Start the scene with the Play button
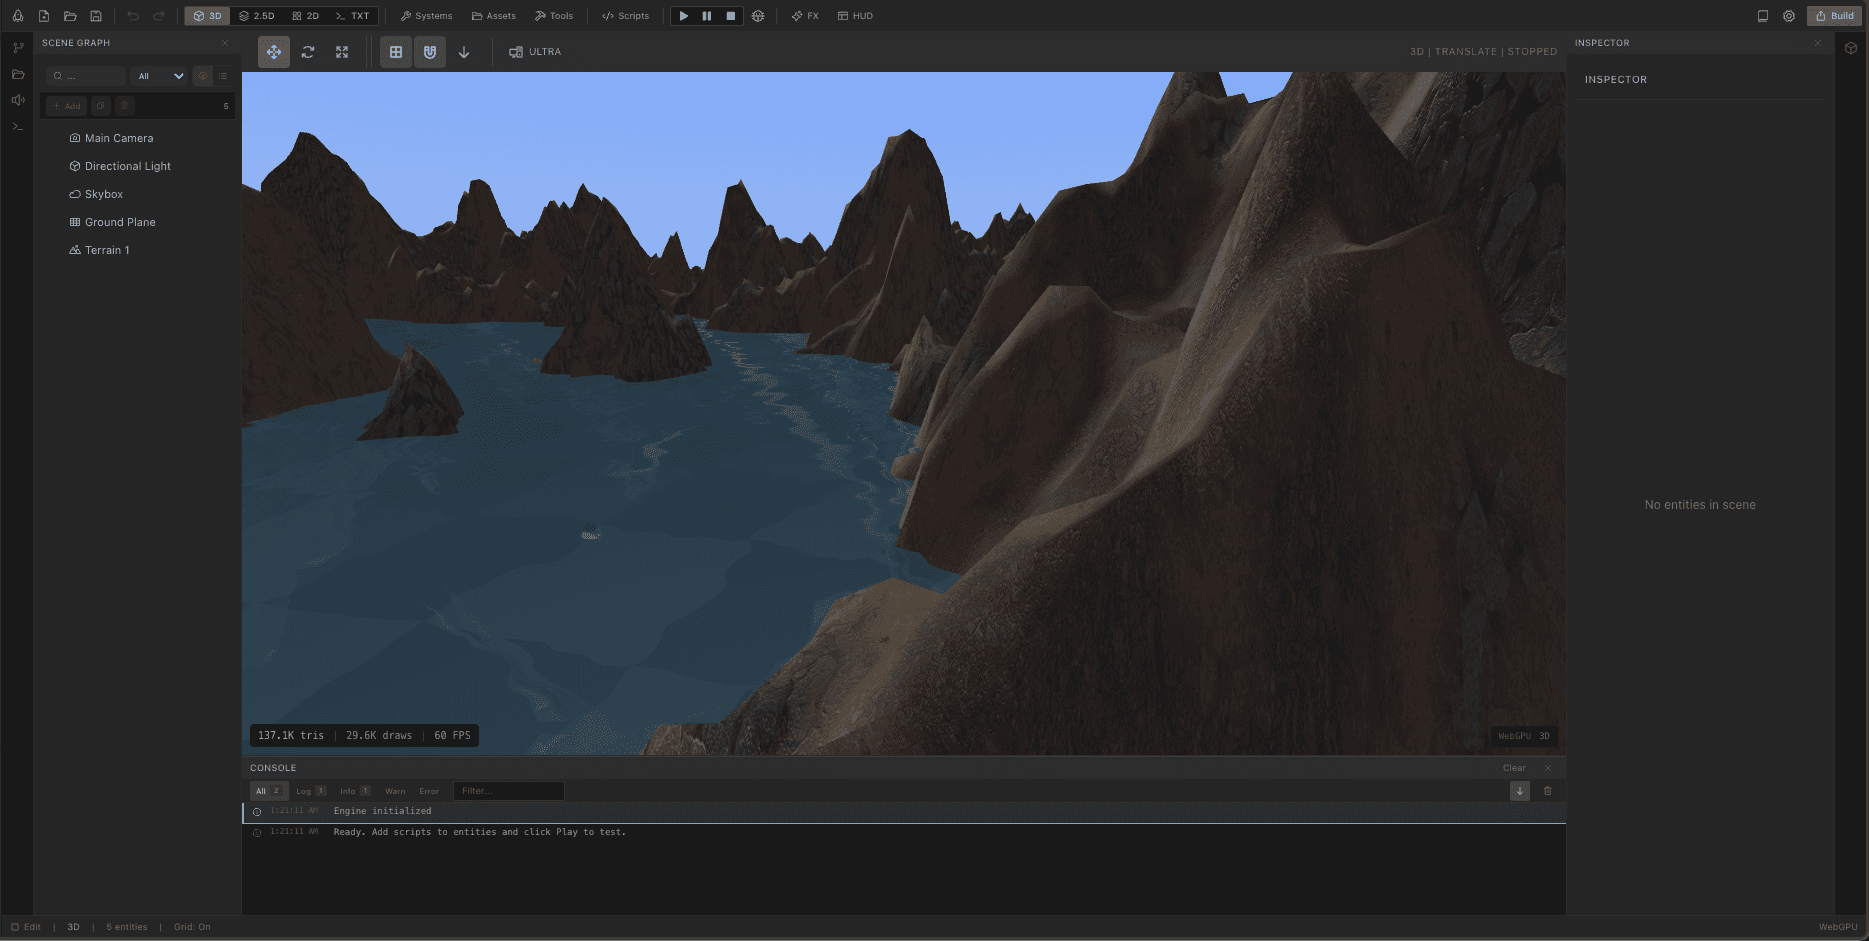The height and width of the screenshot is (941, 1869). click(x=684, y=16)
